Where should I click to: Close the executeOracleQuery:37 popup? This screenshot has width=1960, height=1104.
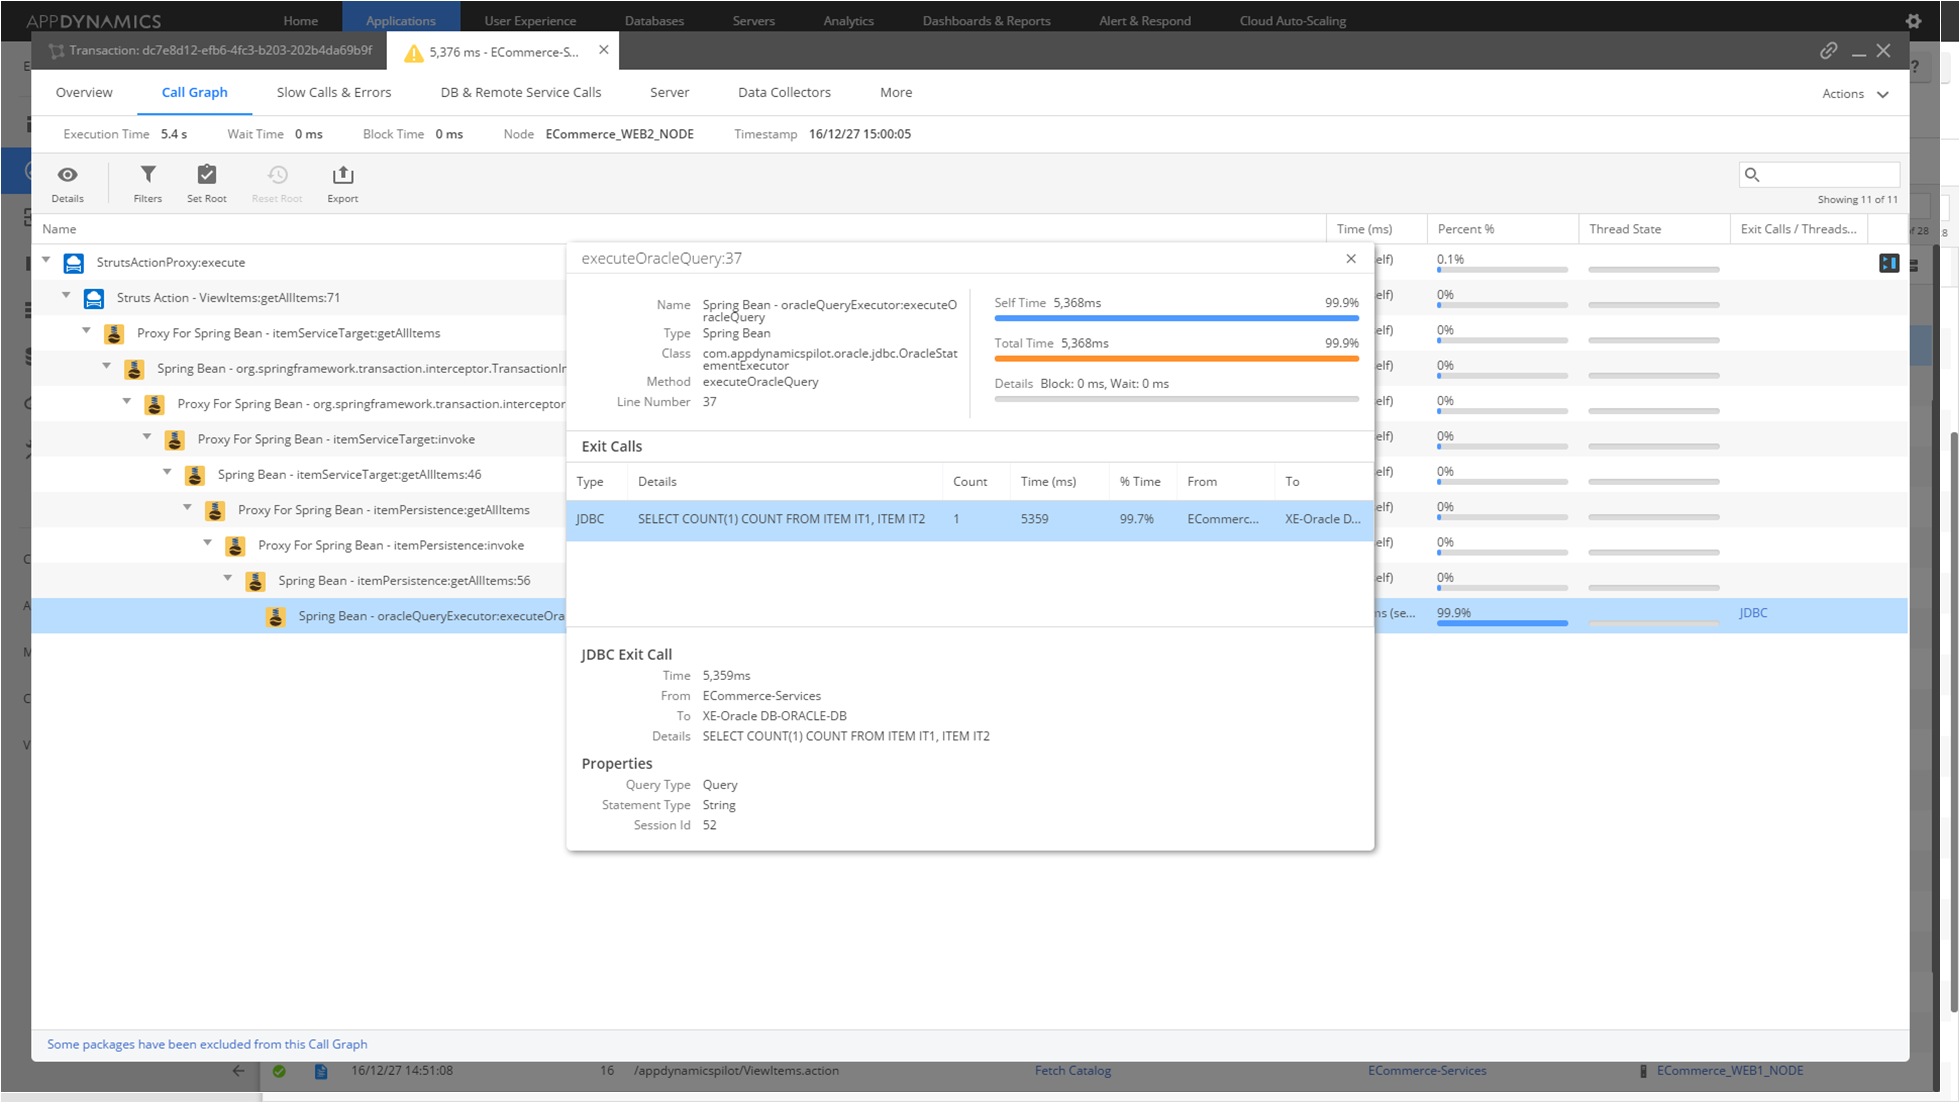(1351, 259)
